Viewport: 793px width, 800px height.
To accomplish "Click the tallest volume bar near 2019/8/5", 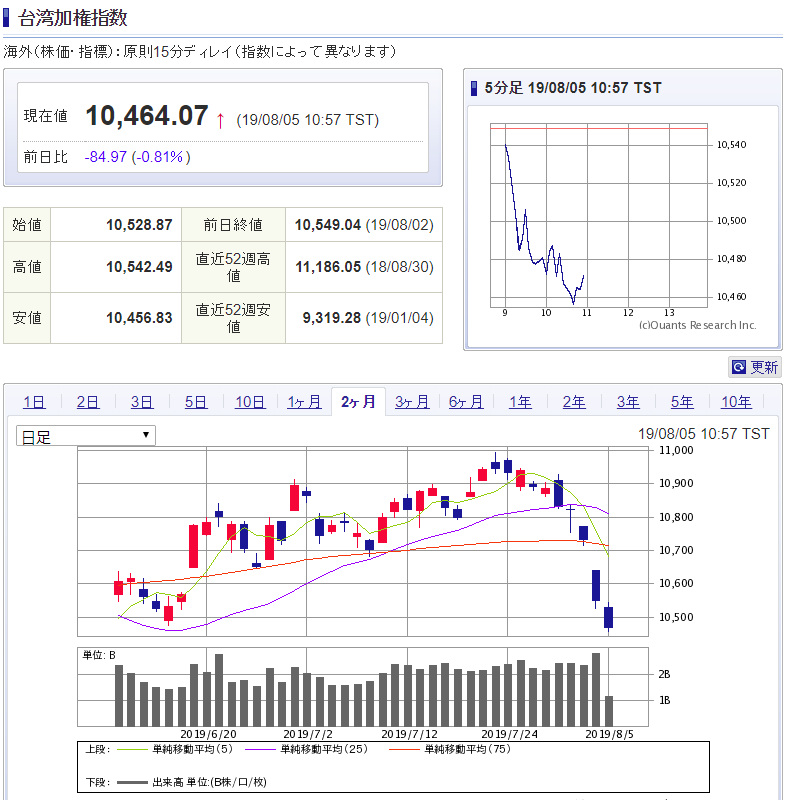I will coord(596,690).
